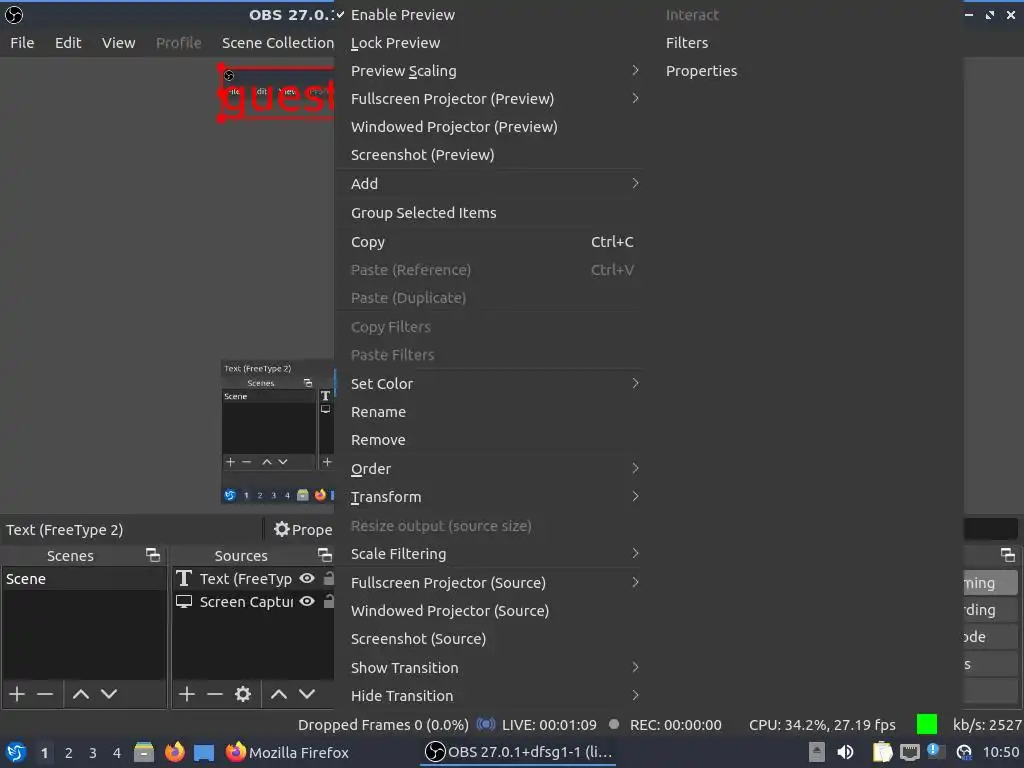This screenshot has width=1024, height=768.
Task: Open file manager from taskbar
Action: tap(144, 752)
